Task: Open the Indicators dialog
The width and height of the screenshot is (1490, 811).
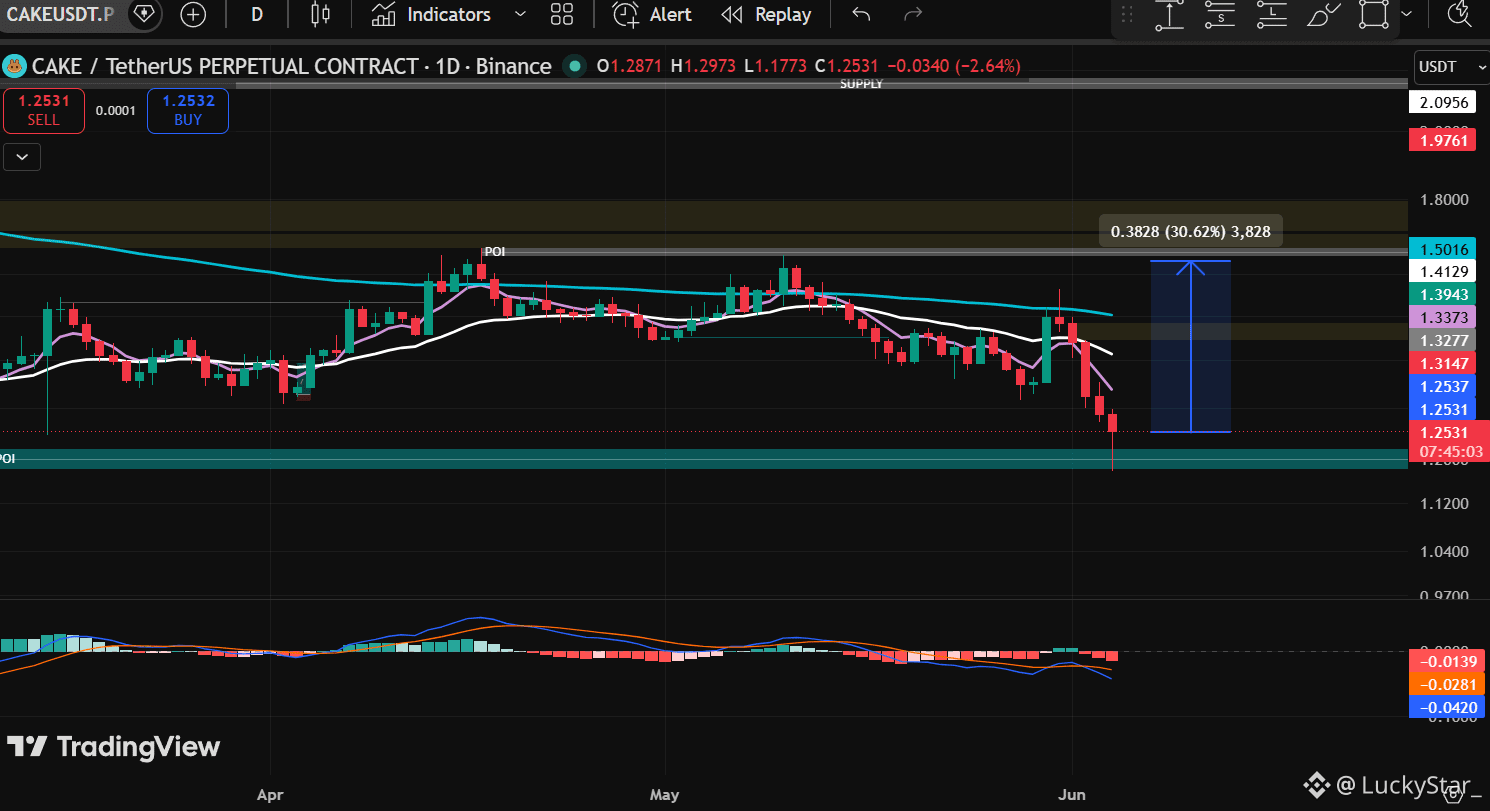Action: [x=431, y=14]
